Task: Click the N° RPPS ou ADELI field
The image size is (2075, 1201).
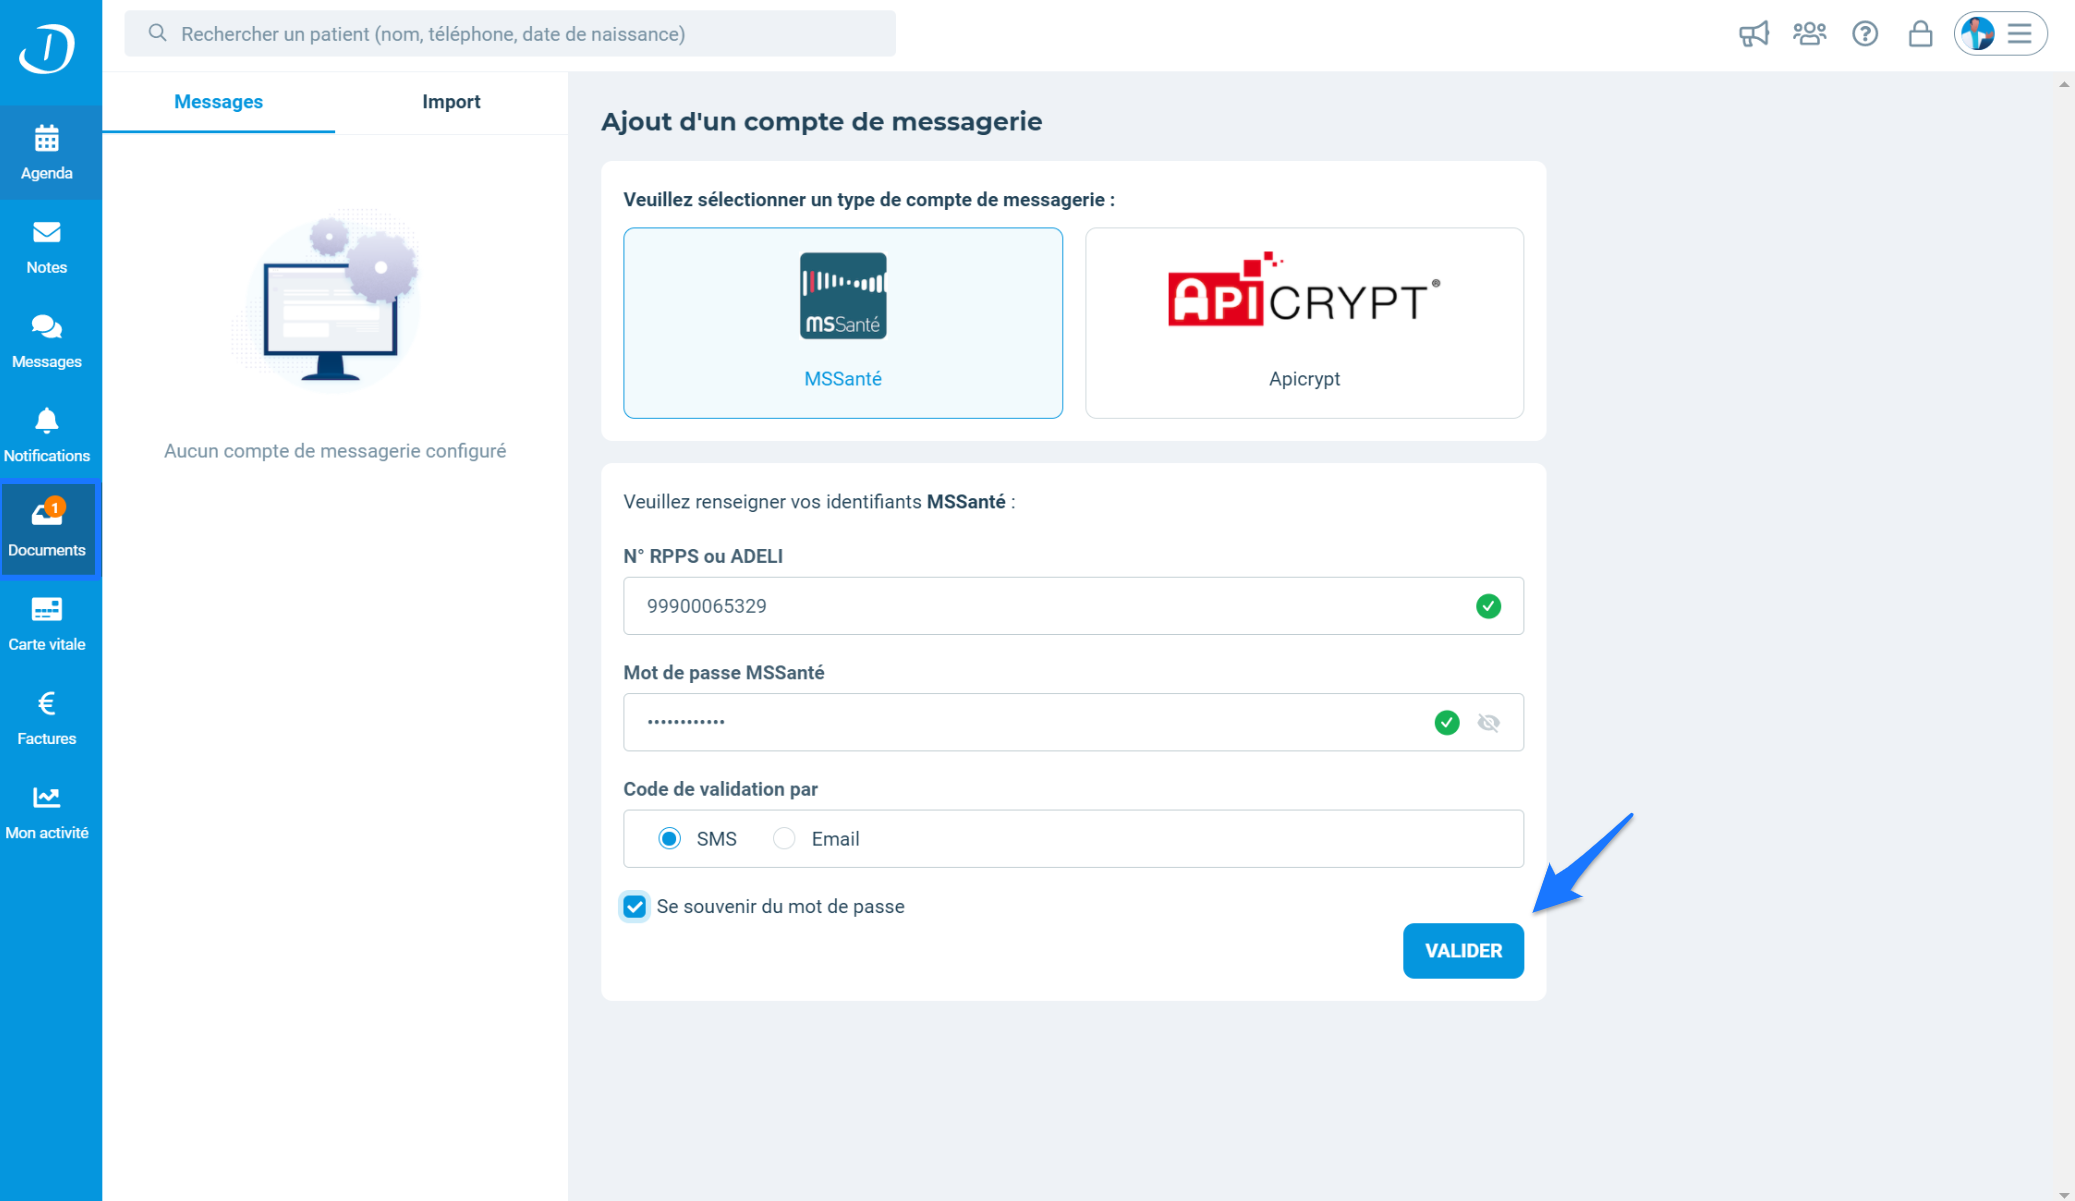Action: 1073,606
